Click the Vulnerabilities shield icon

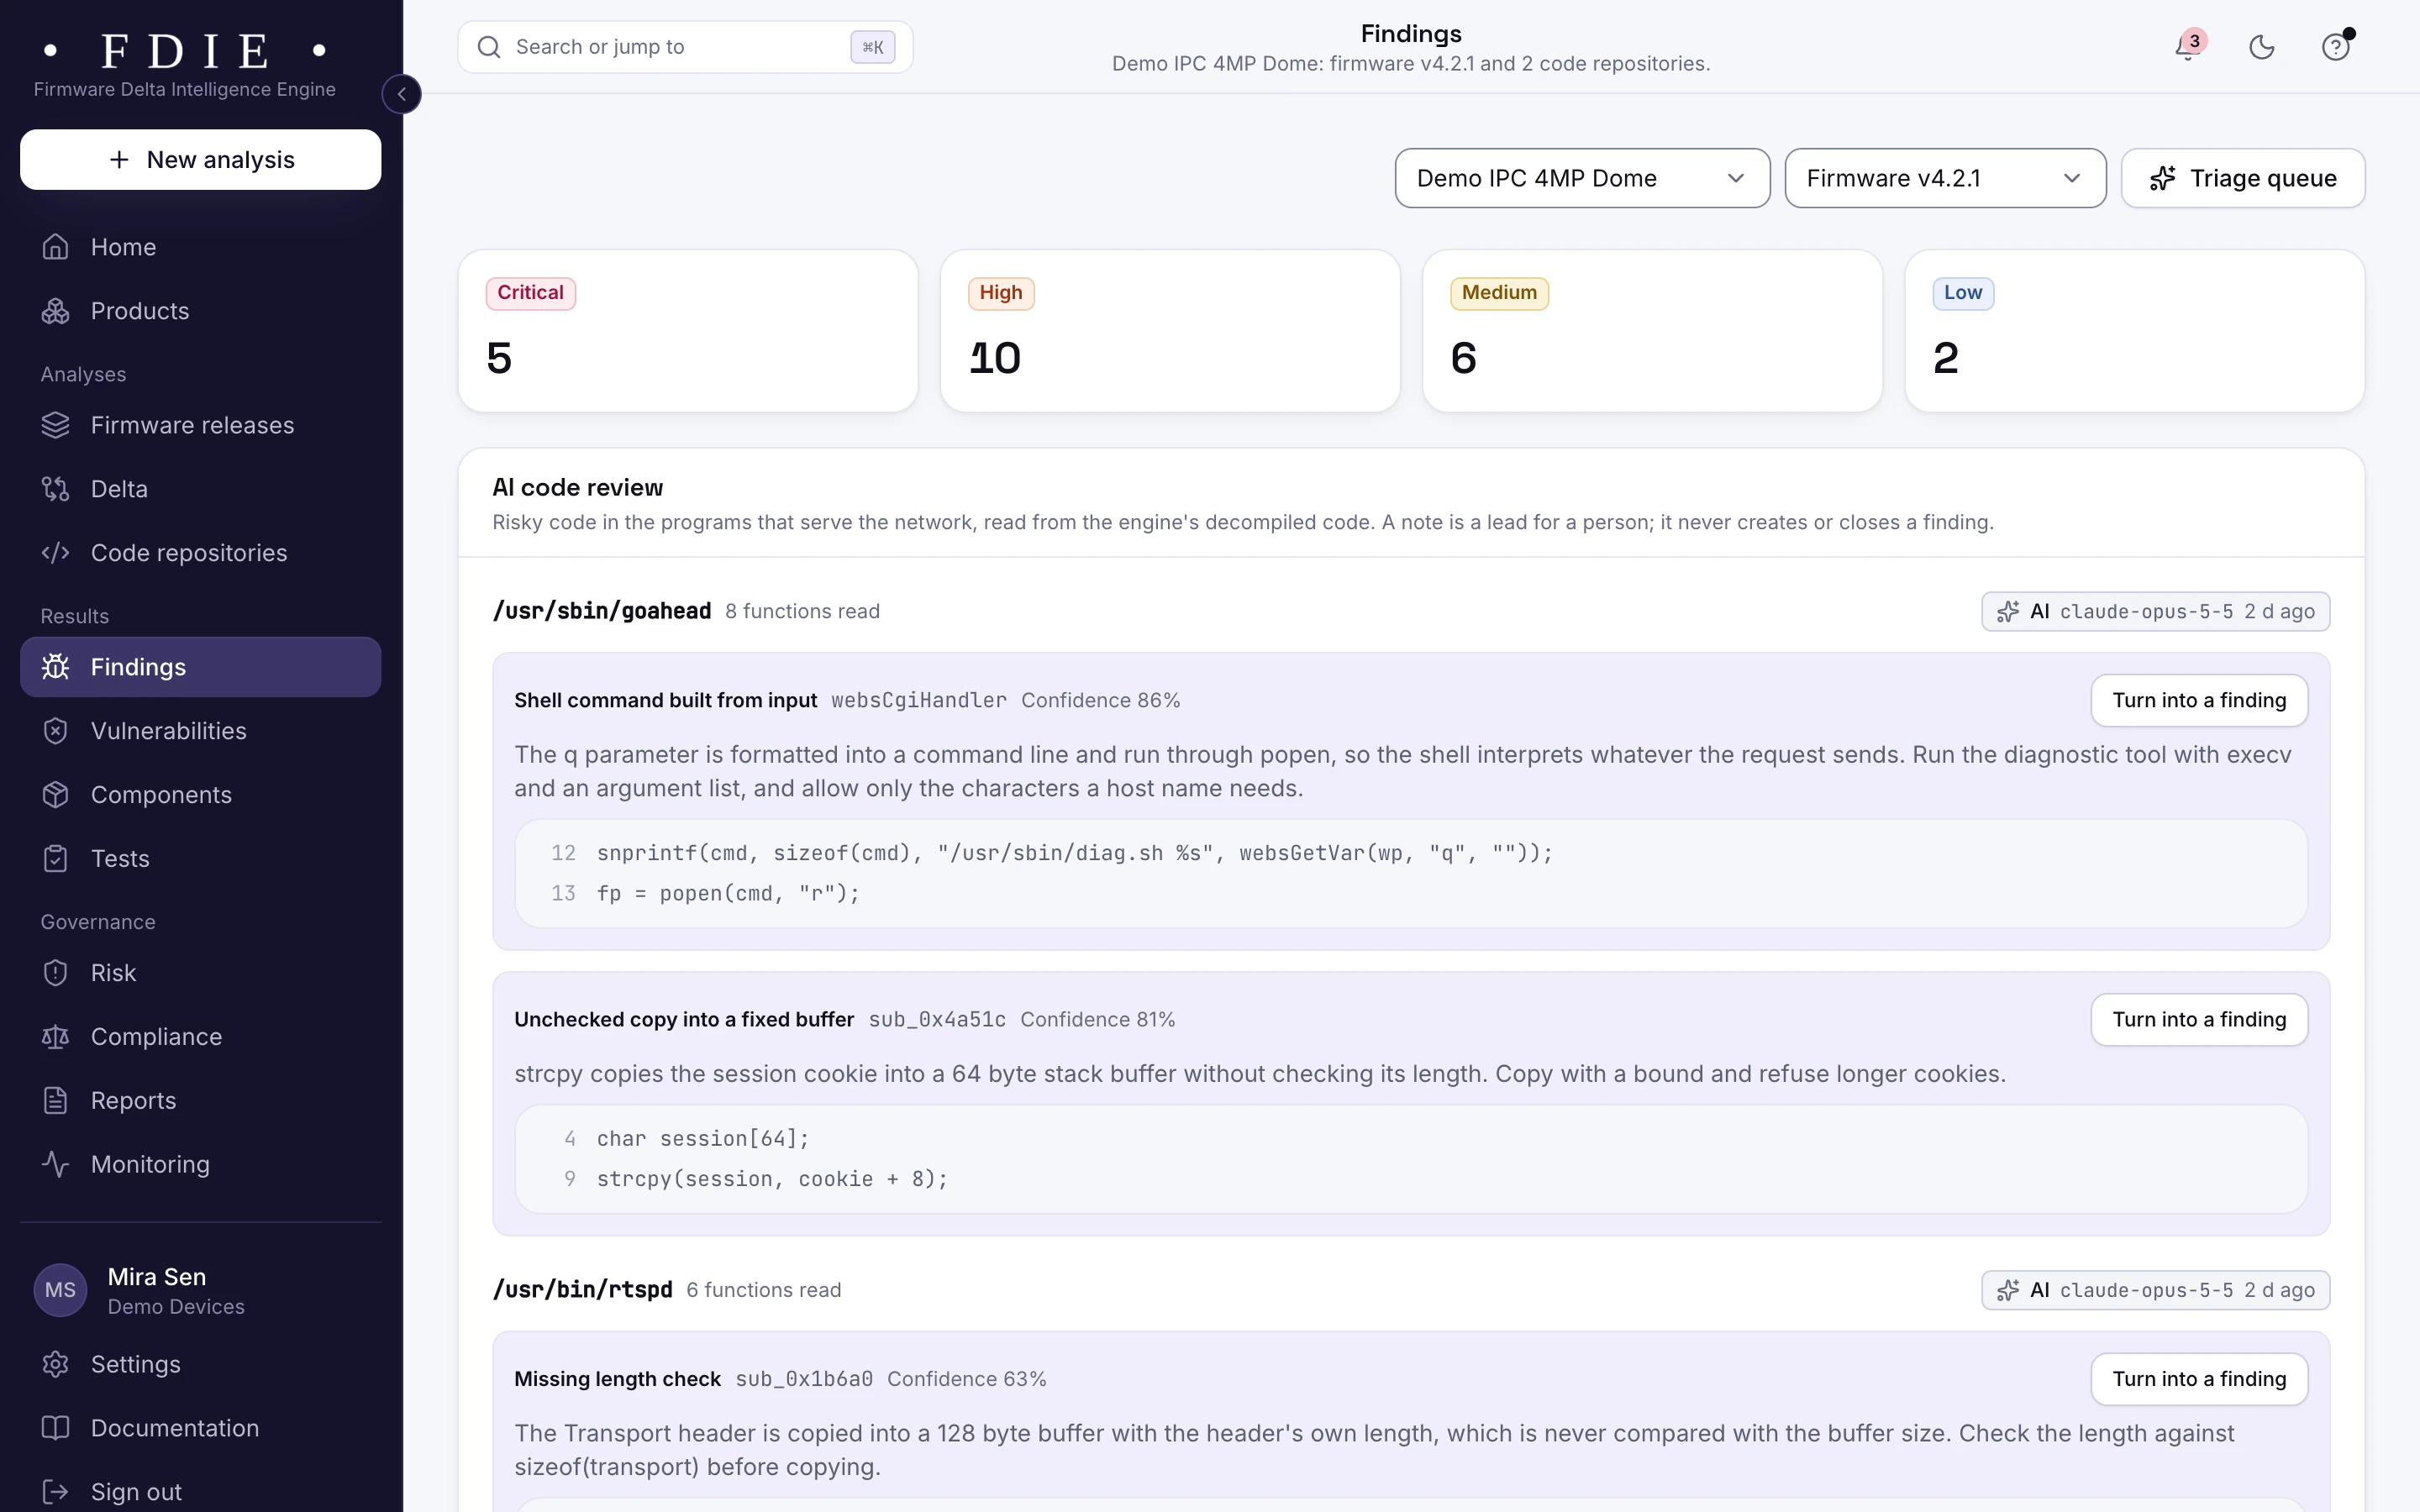click(x=56, y=731)
